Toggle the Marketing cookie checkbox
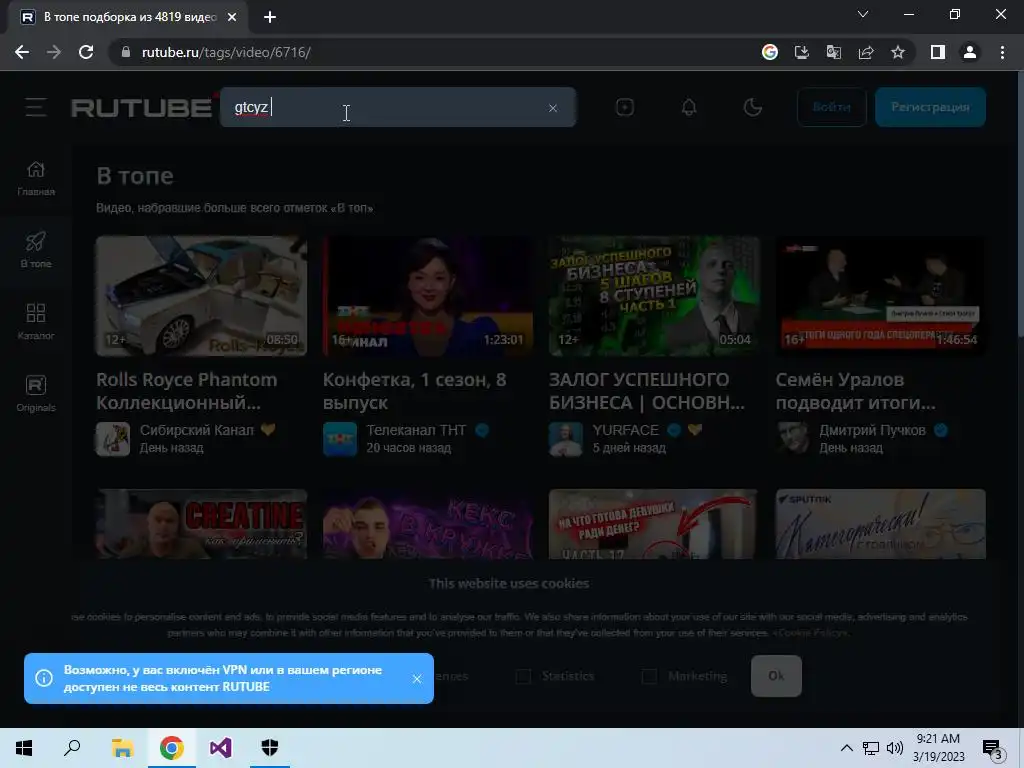Viewport: 1024px width, 768px height. pos(649,677)
